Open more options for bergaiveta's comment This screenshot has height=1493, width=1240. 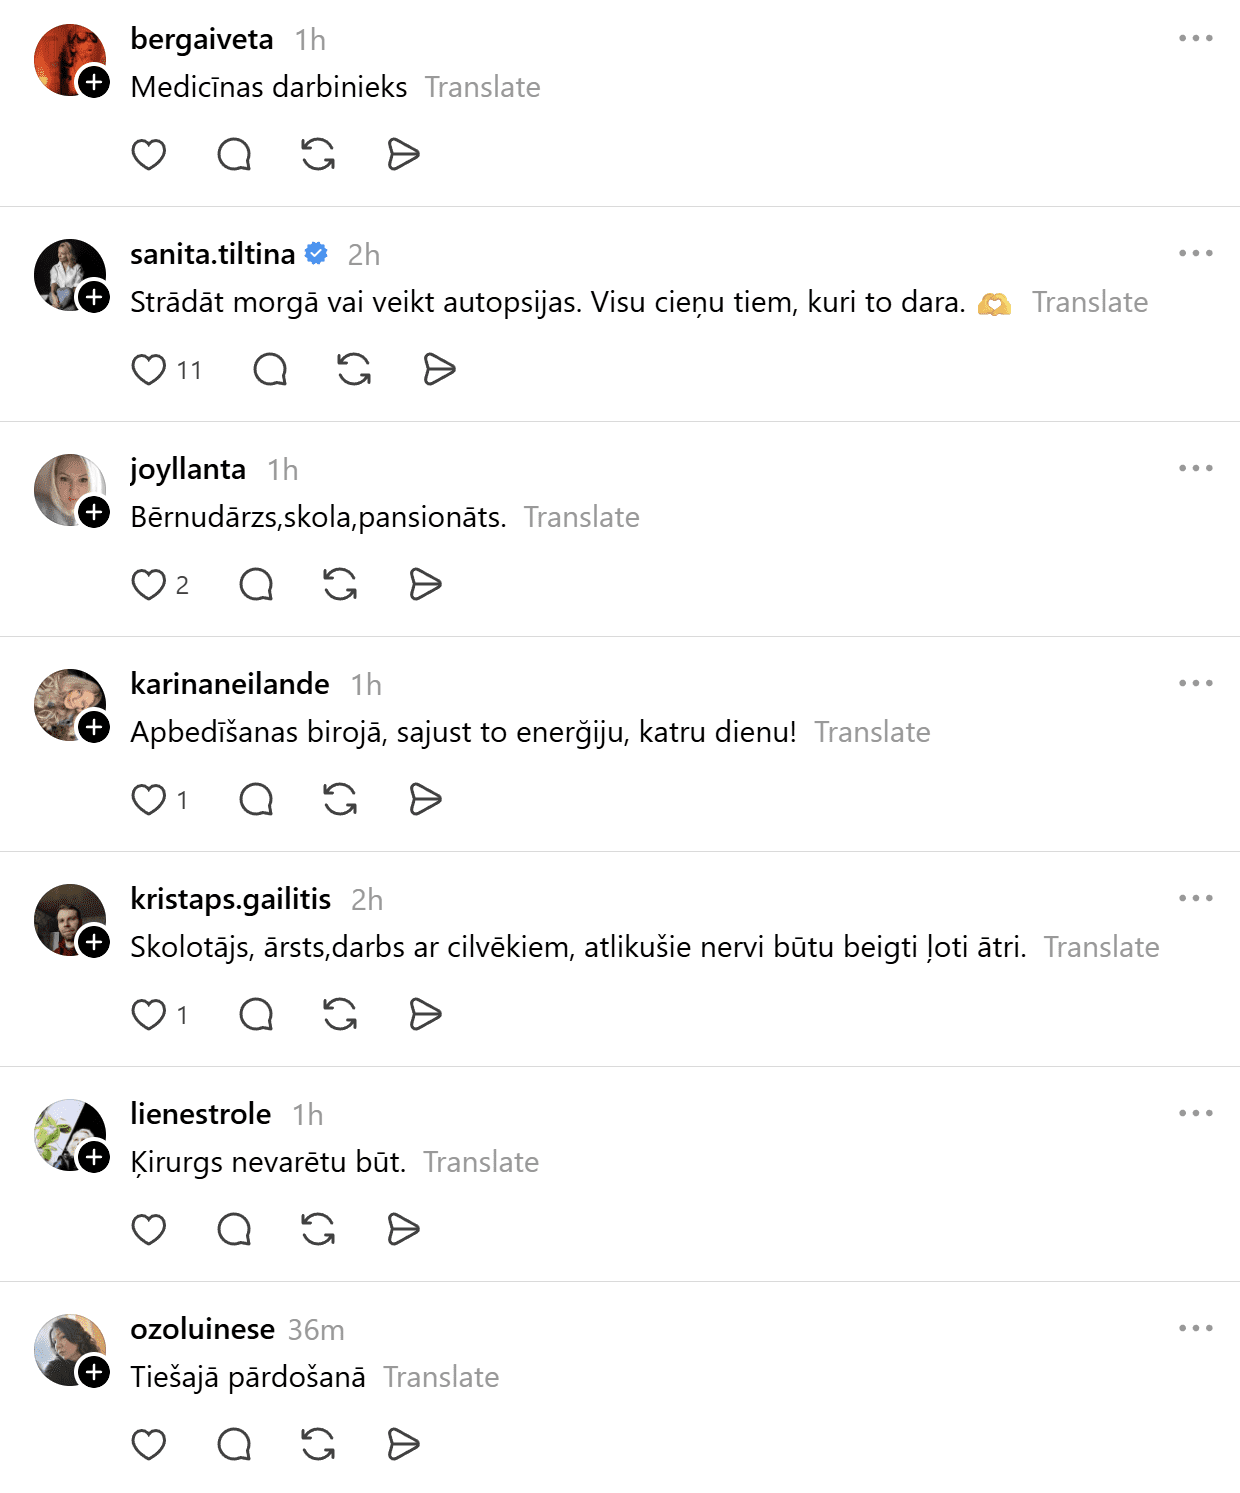(1195, 39)
